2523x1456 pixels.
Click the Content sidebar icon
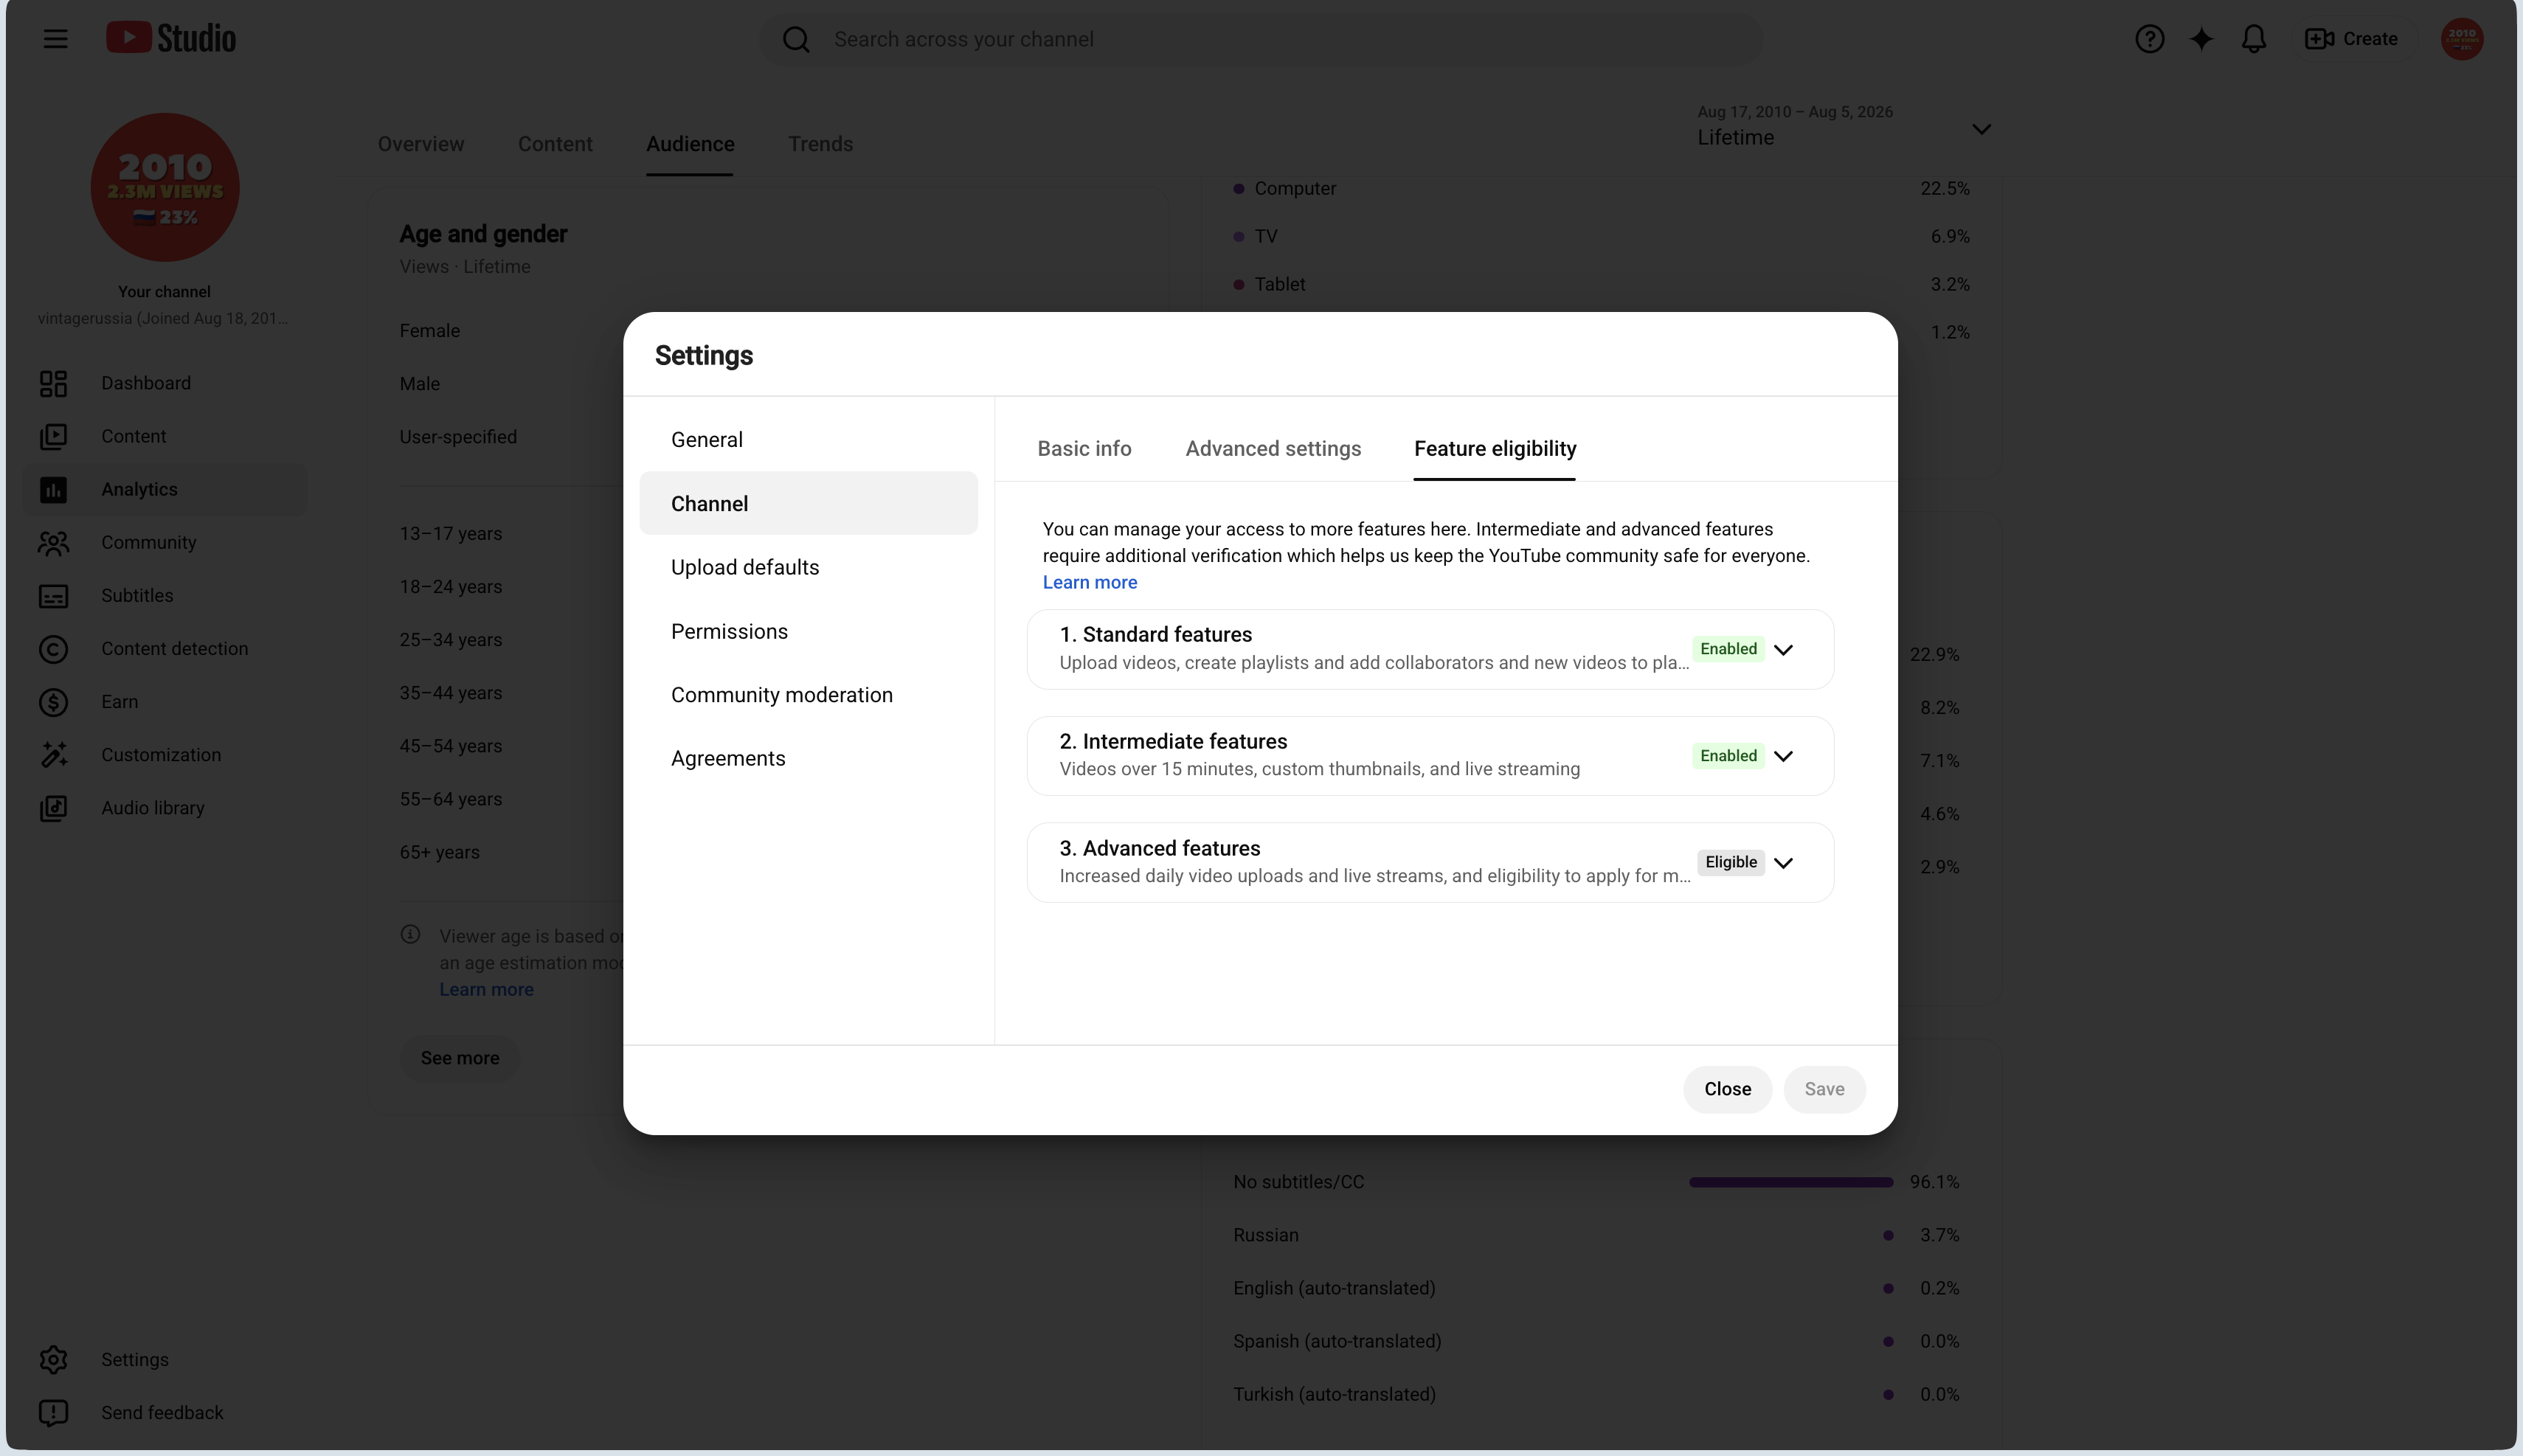[53, 436]
